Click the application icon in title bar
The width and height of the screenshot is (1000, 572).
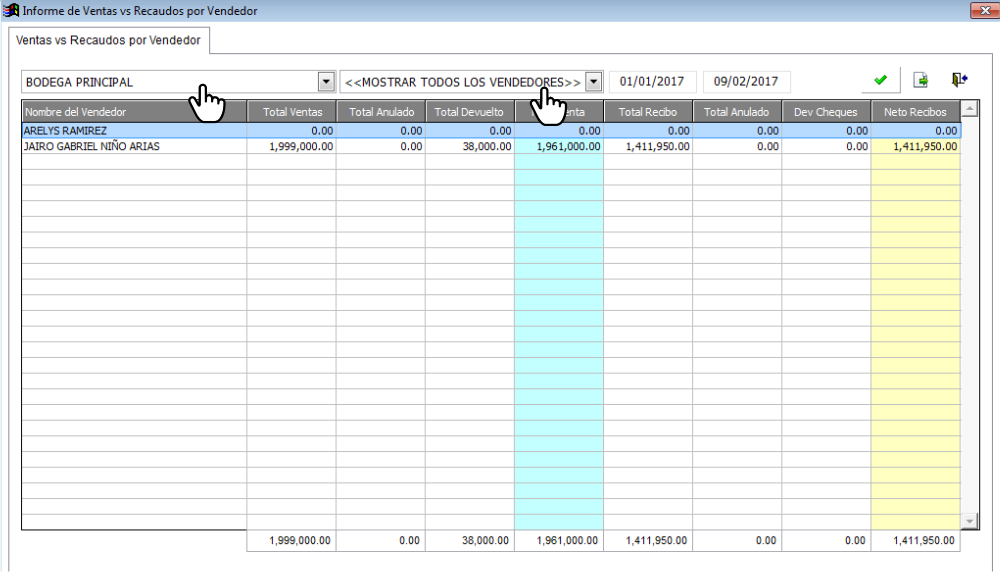[11, 10]
